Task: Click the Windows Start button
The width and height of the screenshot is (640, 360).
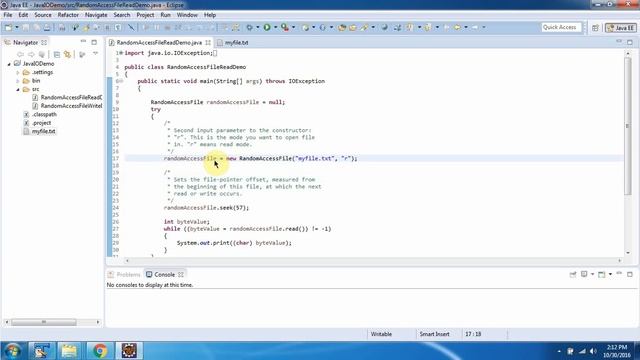Action: tap(12, 351)
